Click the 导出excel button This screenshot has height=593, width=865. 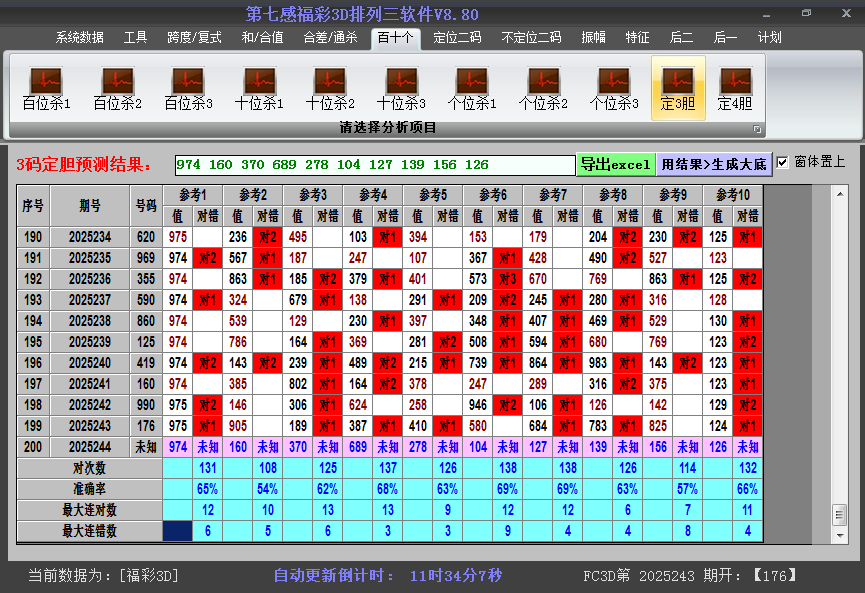pyautogui.click(x=615, y=164)
